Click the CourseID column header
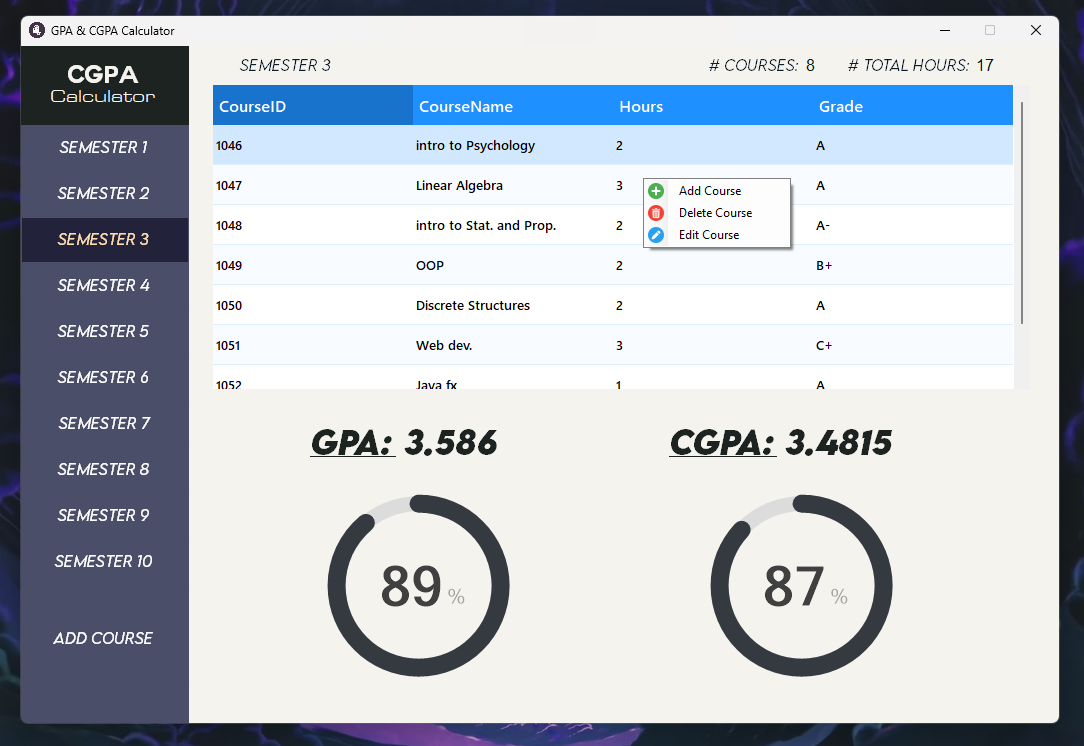The height and width of the screenshot is (746, 1084). coord(253,106)
